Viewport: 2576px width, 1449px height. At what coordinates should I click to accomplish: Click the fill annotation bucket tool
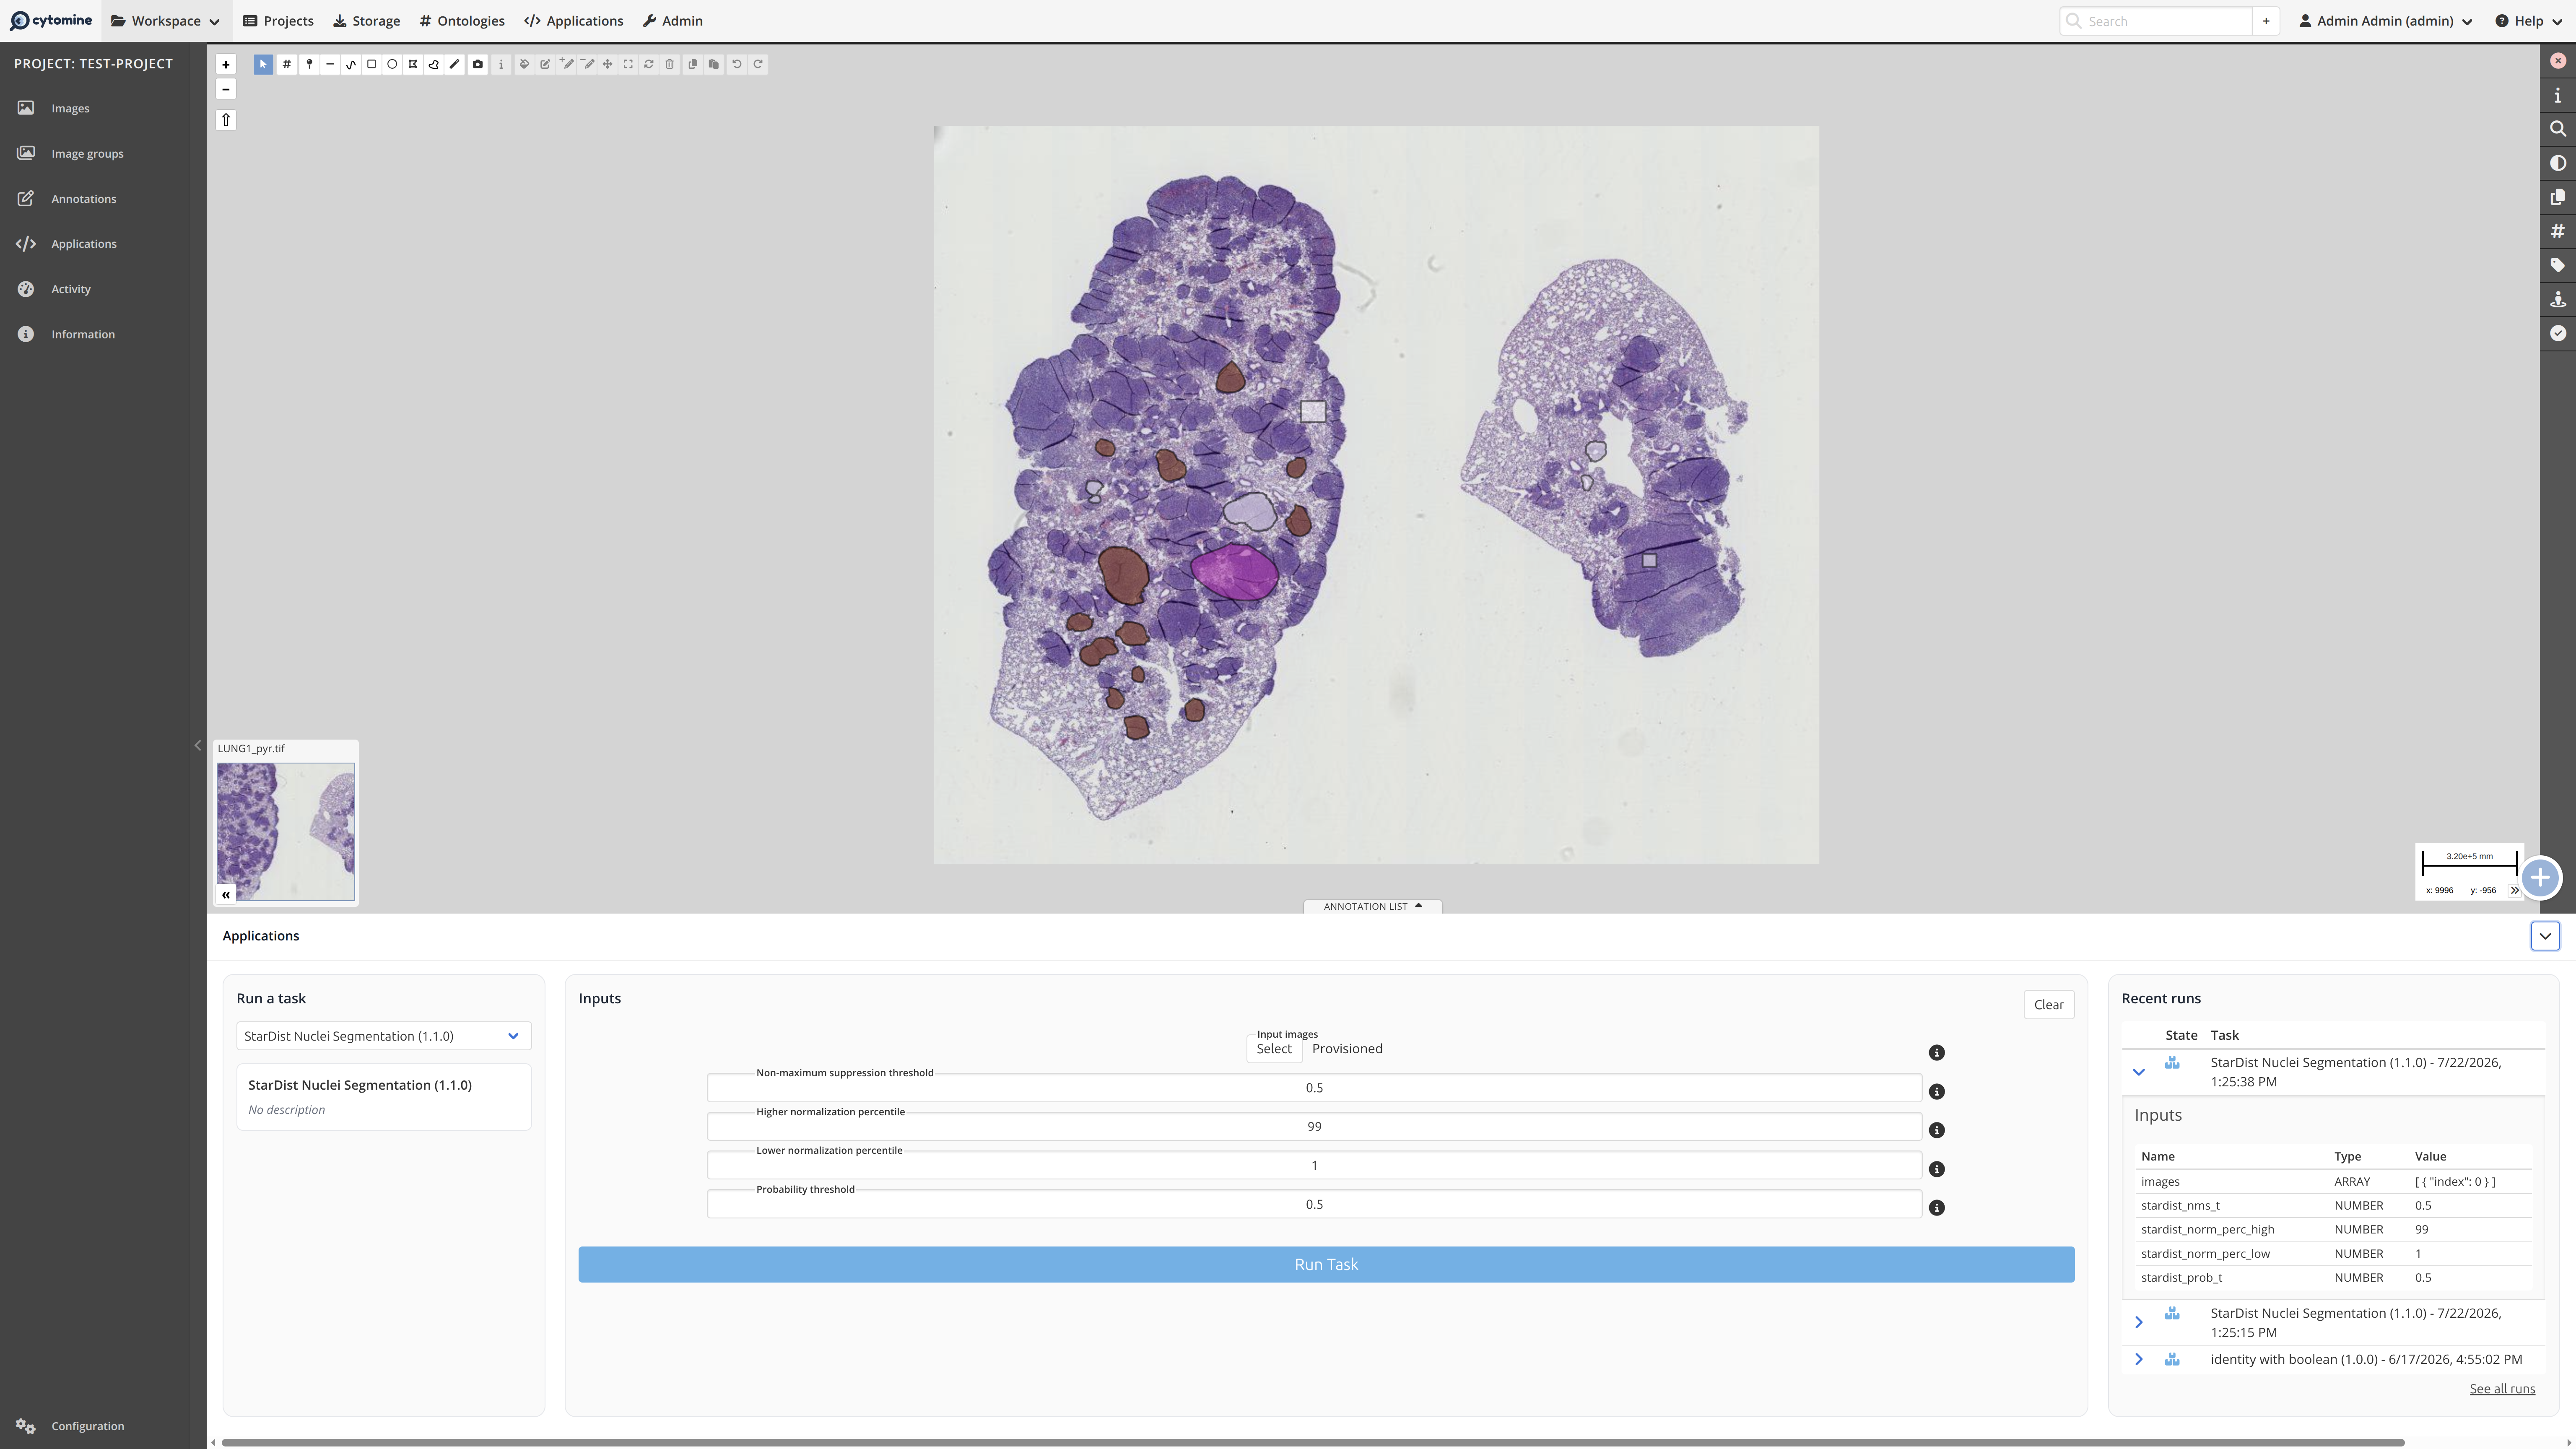[524, 64]
